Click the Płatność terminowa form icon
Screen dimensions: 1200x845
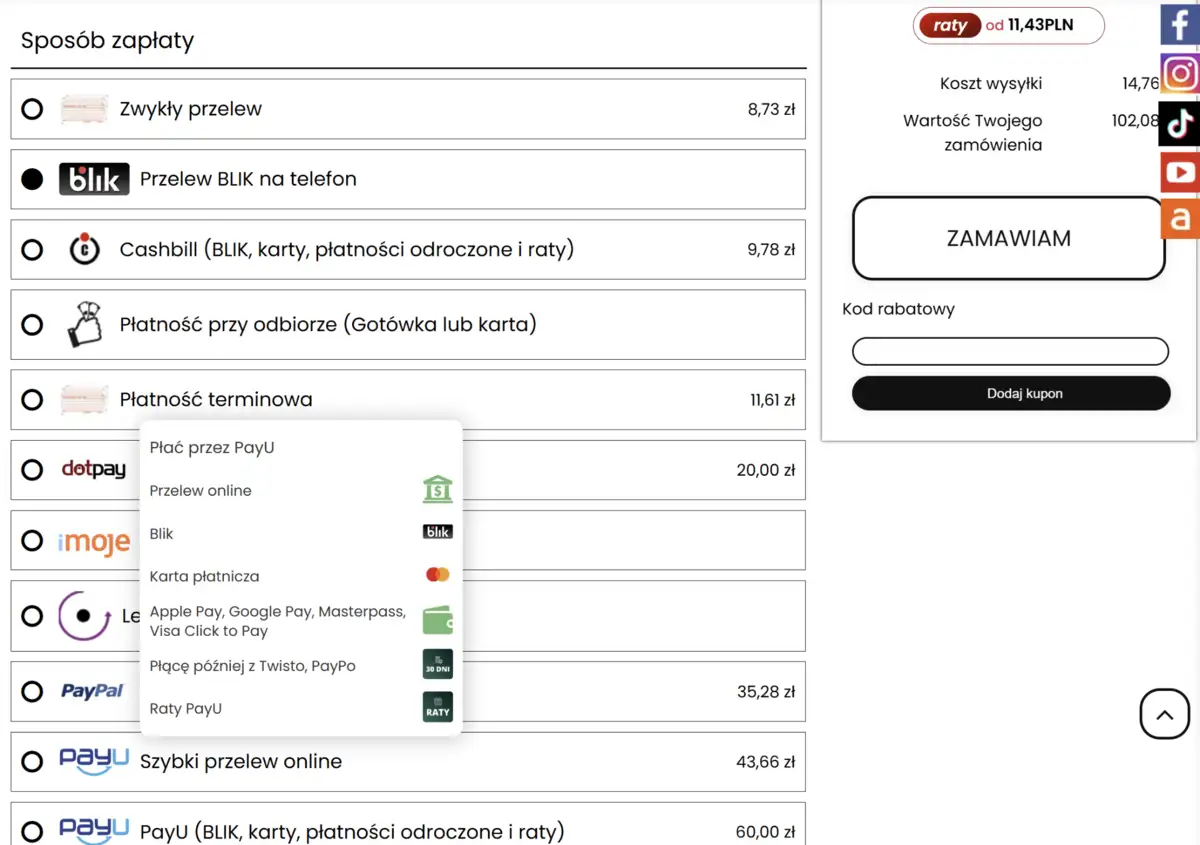84,399
